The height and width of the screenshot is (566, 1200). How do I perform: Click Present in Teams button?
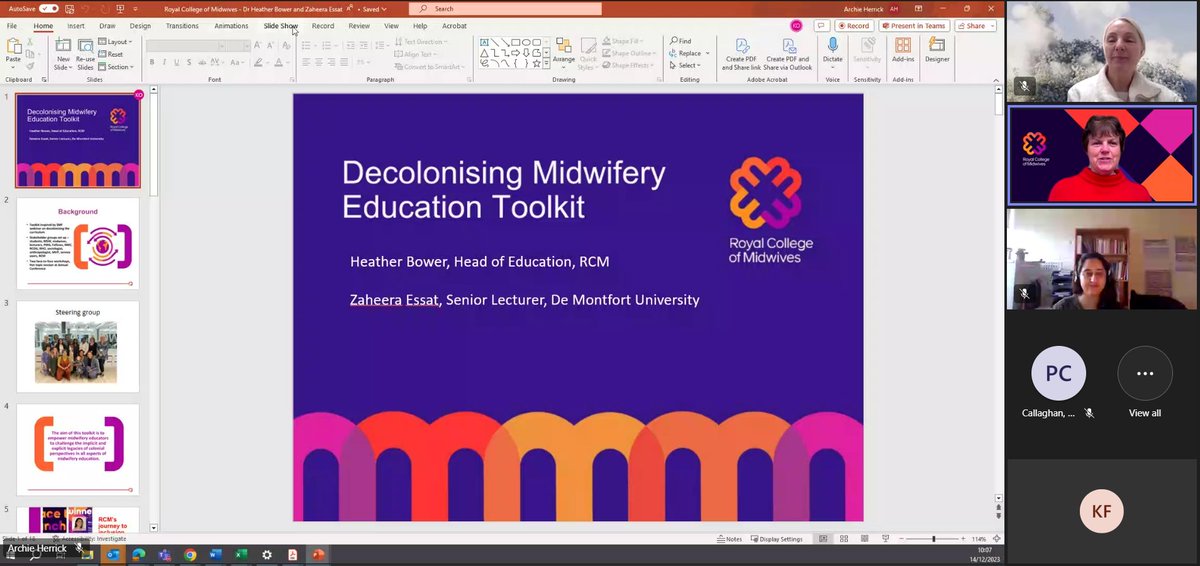pos(915,26)
